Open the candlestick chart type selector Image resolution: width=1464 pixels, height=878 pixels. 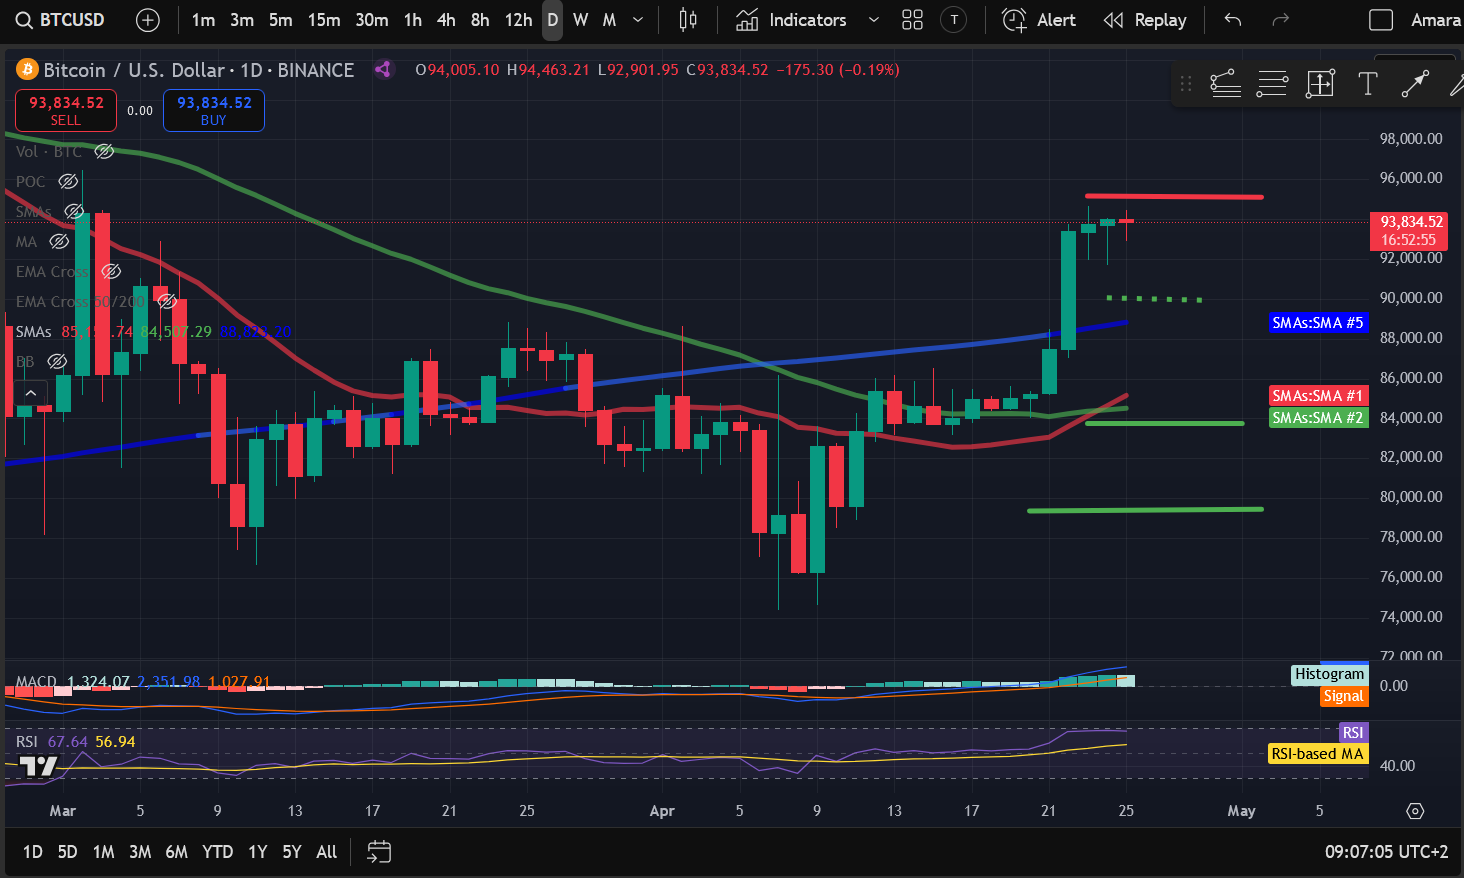tap(688, 20)
